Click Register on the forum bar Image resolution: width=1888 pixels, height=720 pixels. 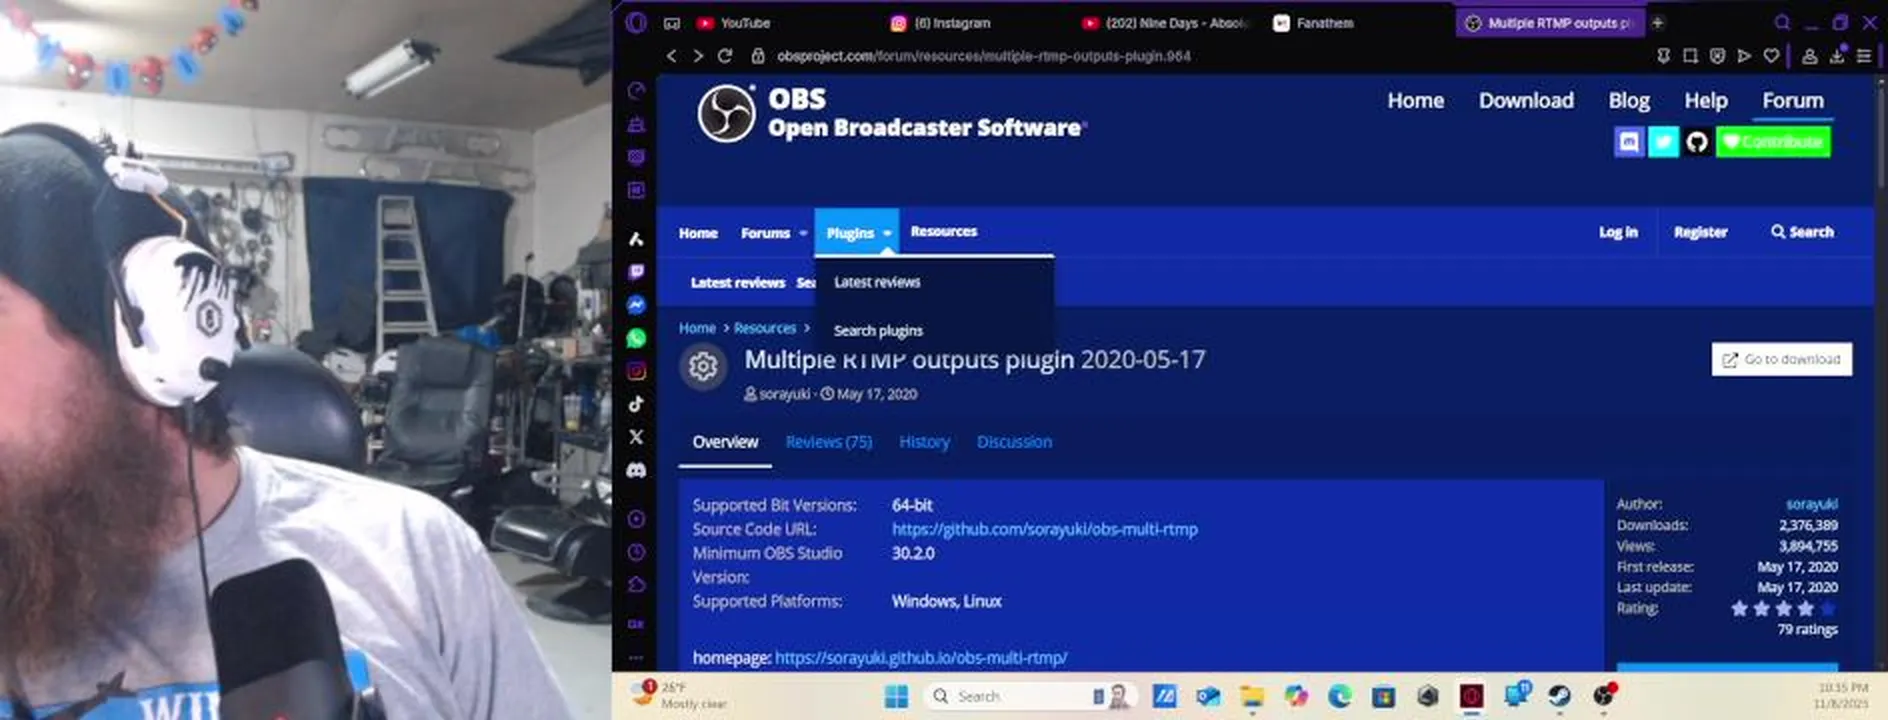(1700, 232)
